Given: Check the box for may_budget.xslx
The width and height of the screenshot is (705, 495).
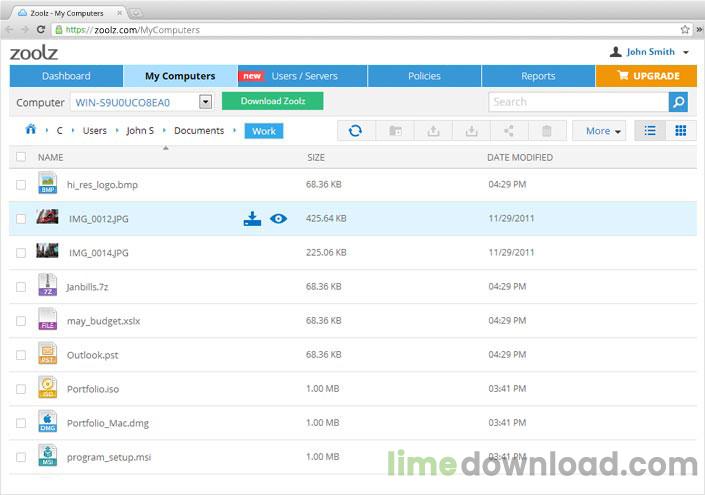Looking at the screenshot, I should pos(21,321).
